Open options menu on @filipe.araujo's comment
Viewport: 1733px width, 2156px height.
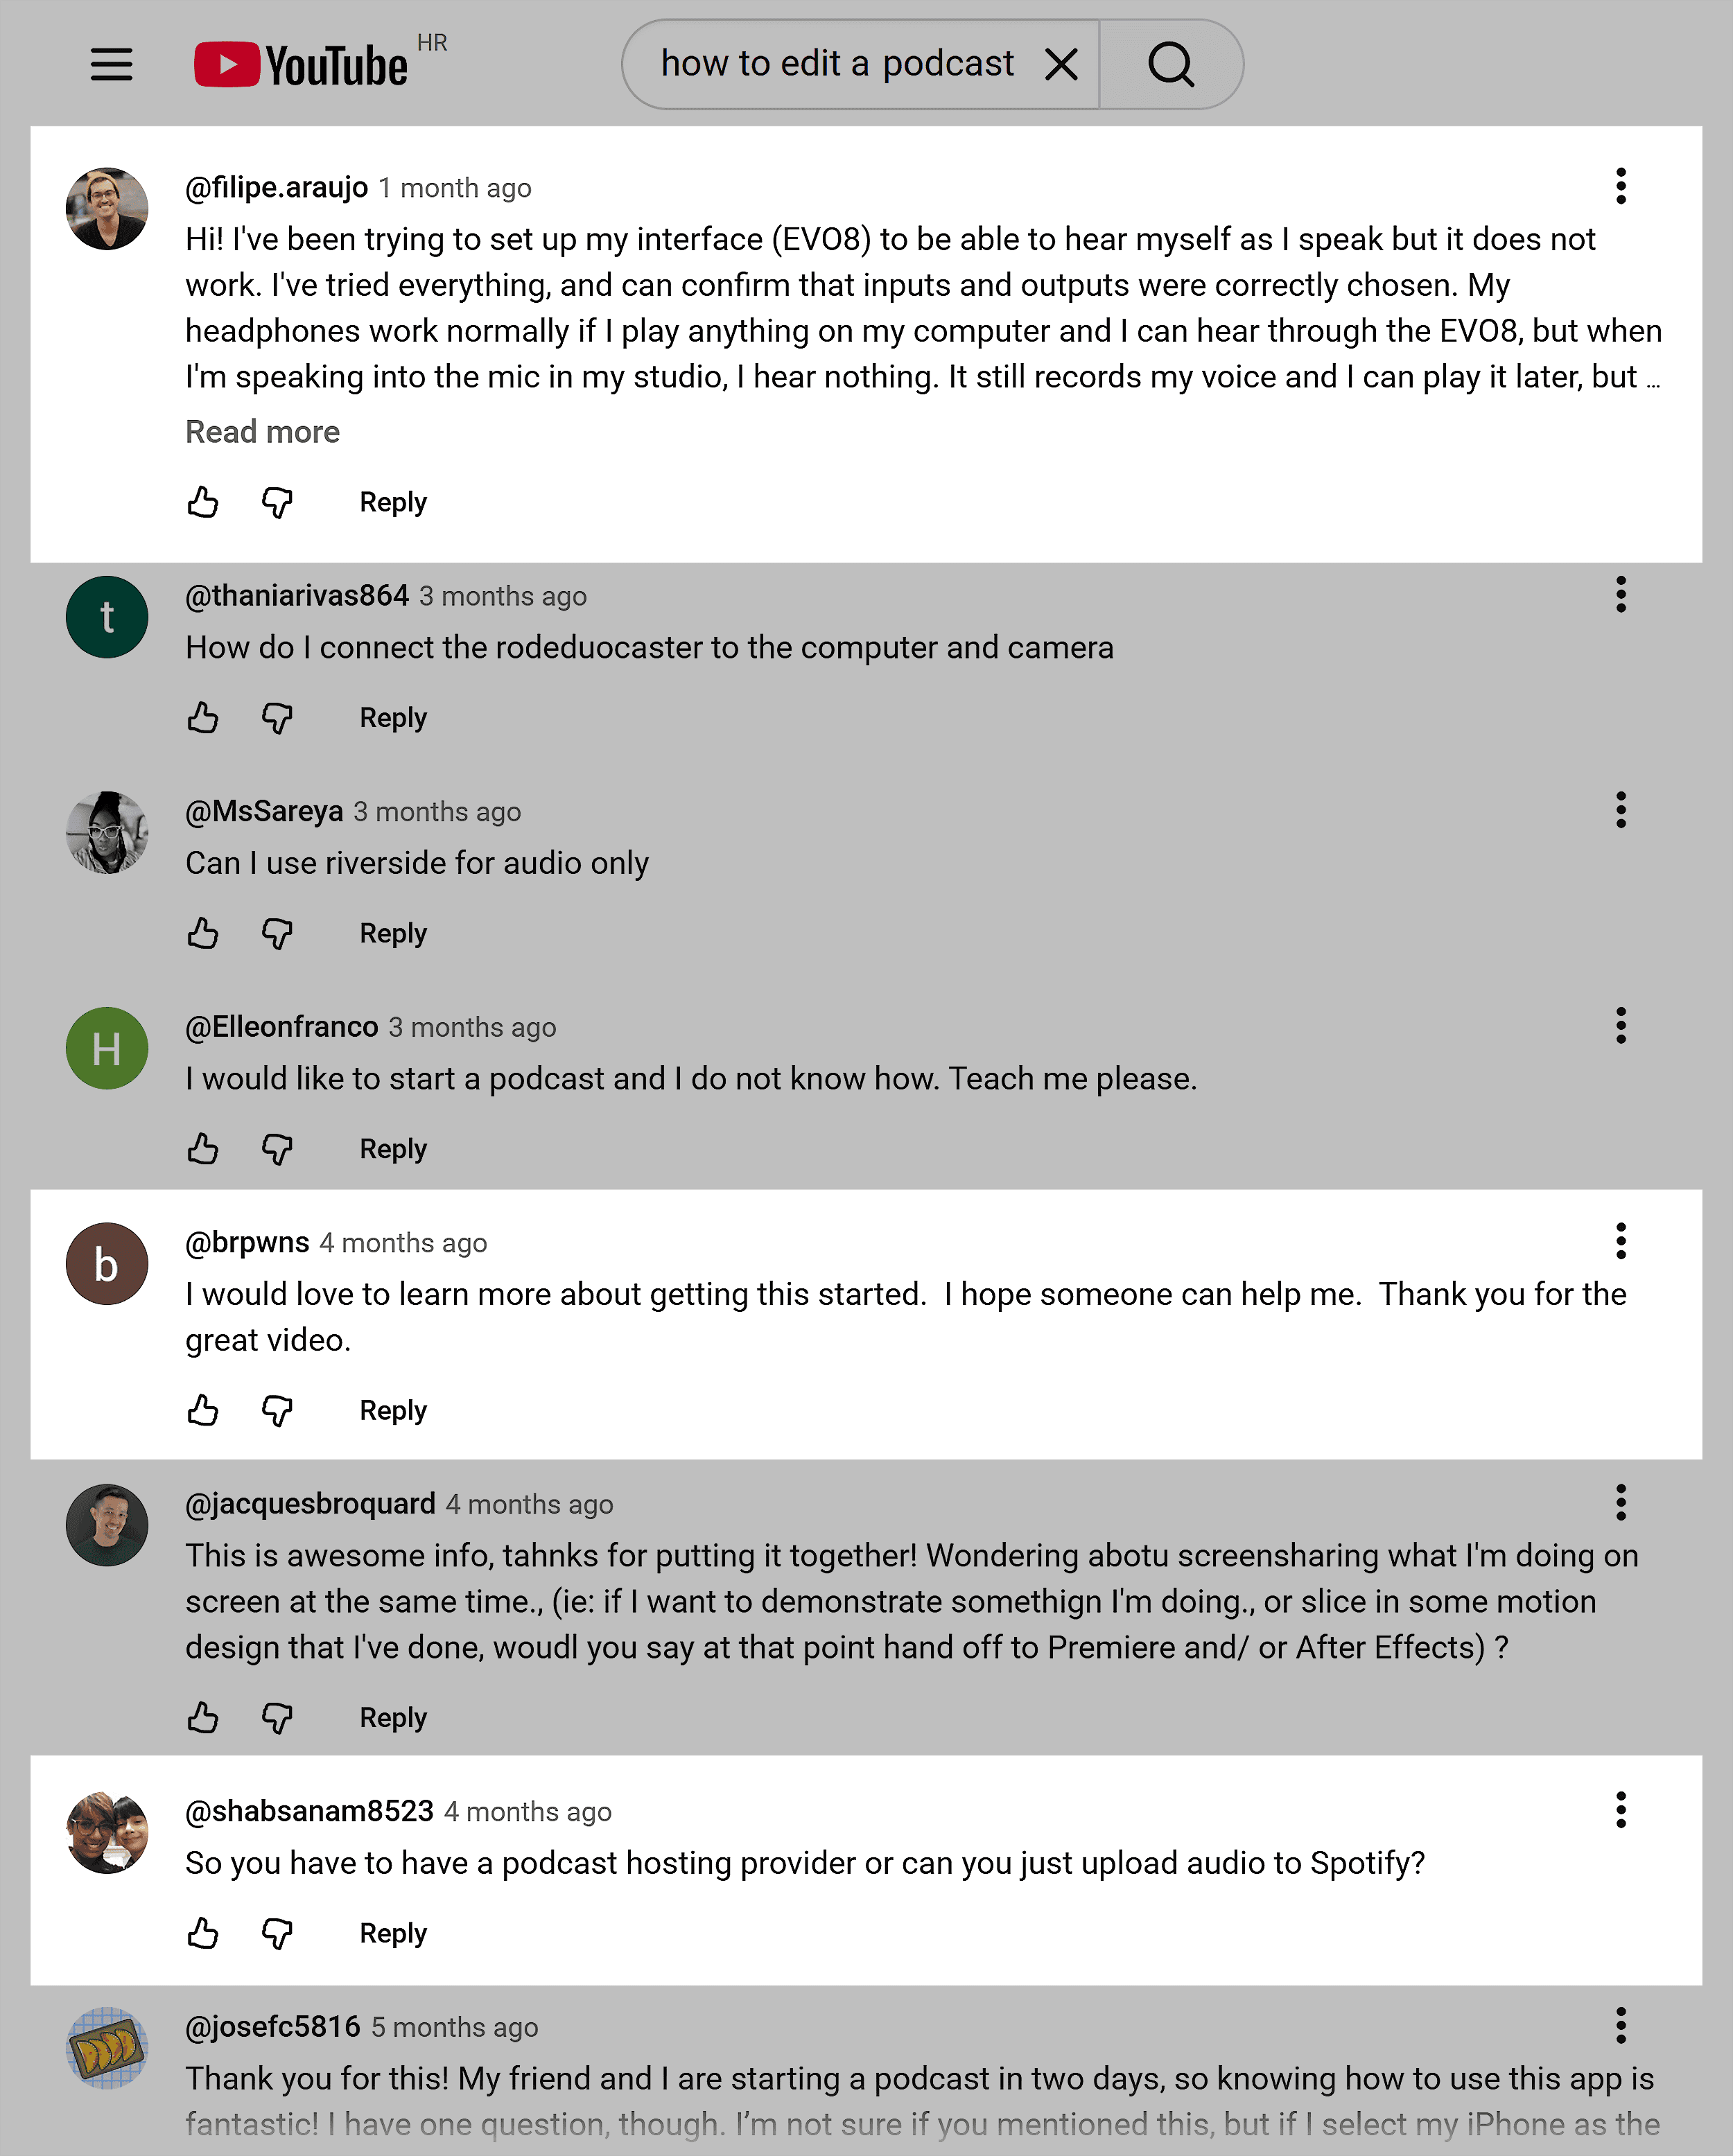click(1620, 185)
